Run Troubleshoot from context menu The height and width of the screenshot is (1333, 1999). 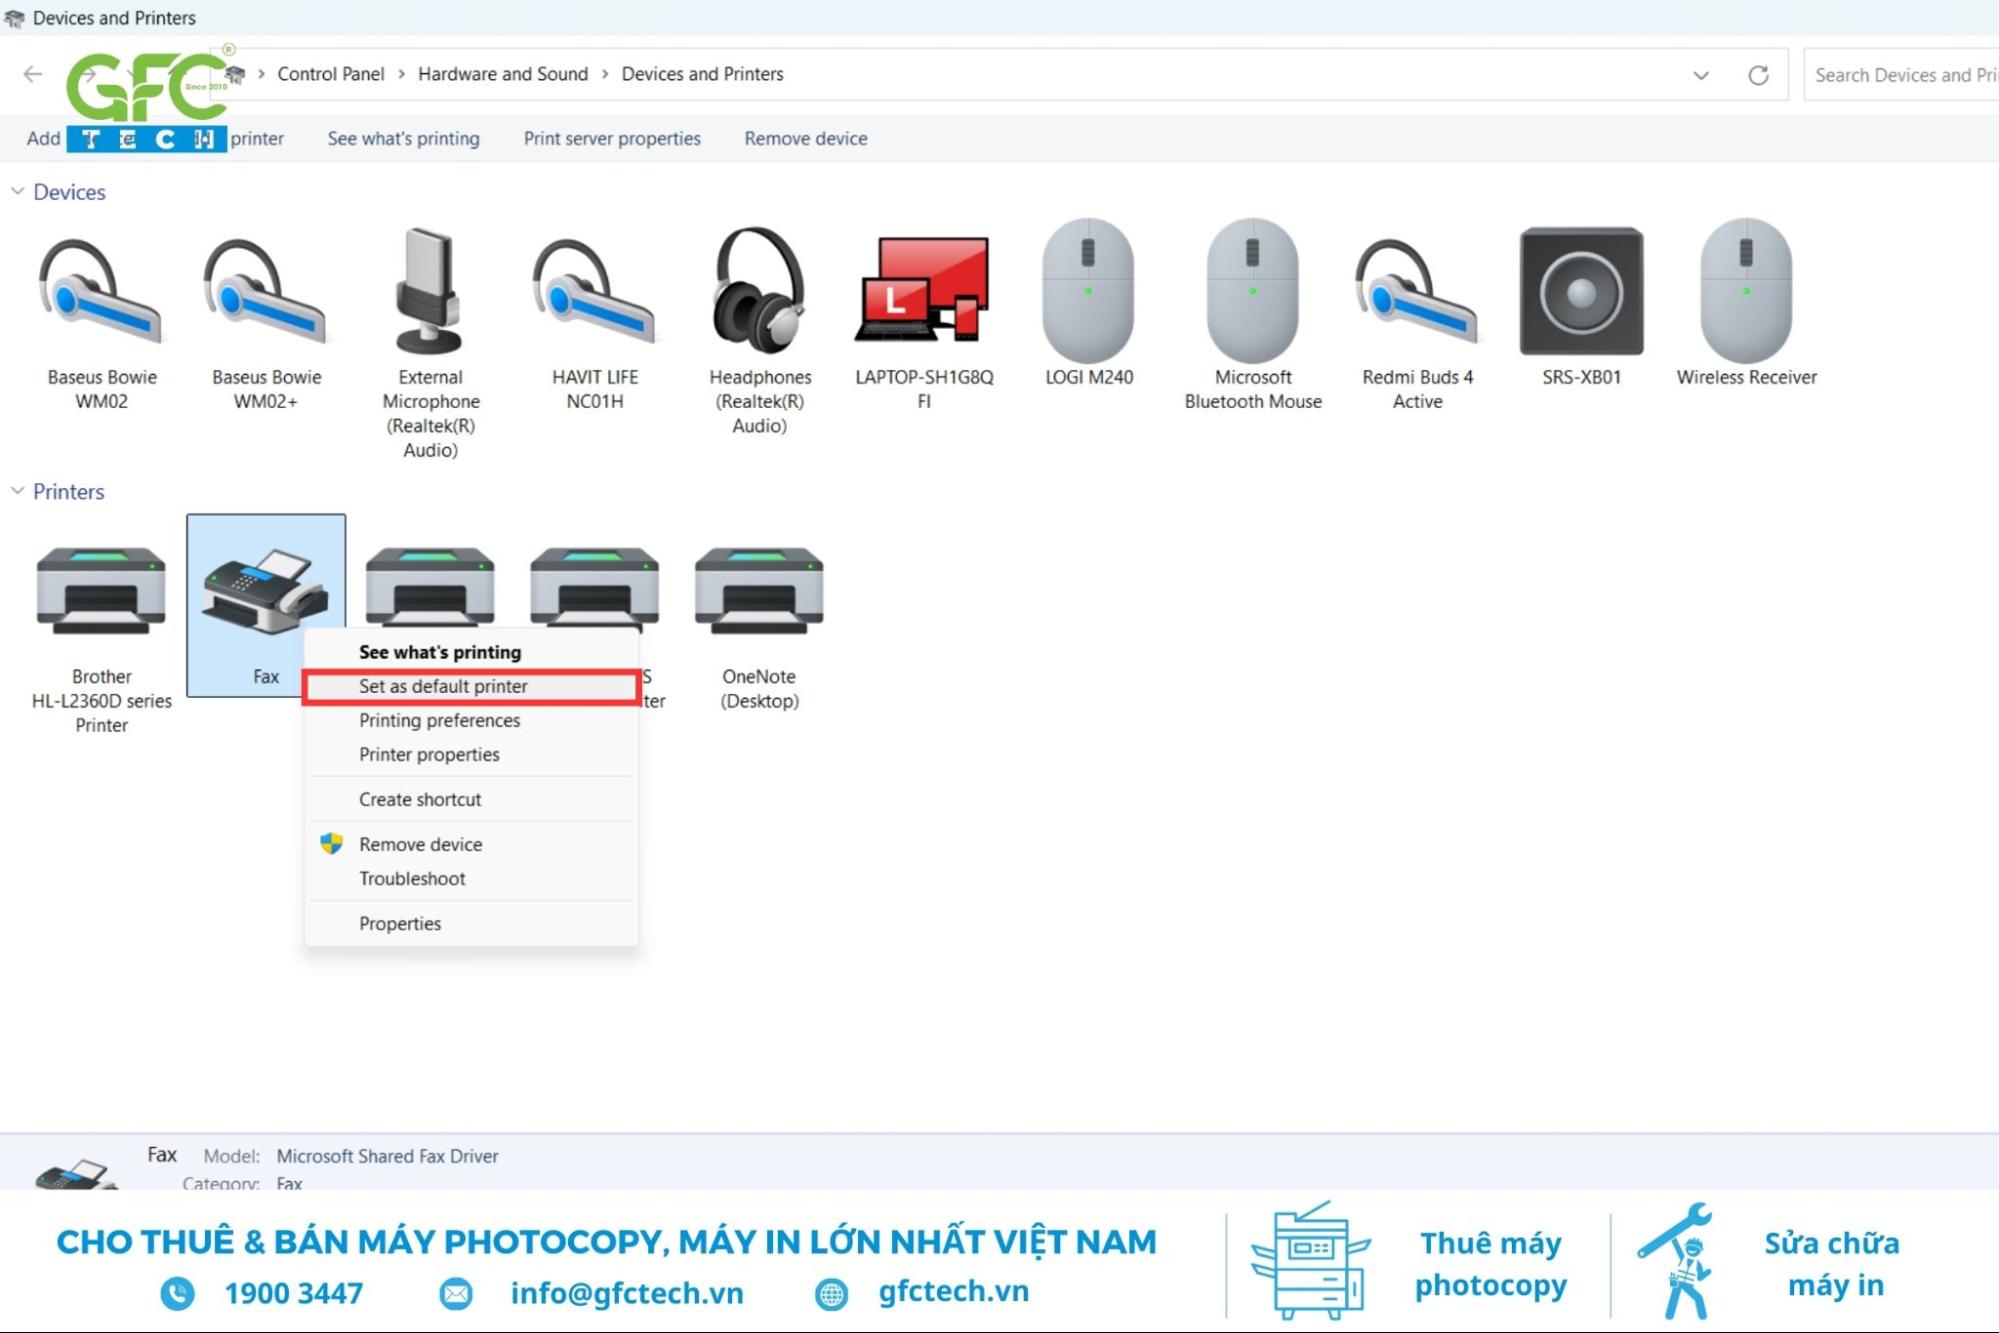471,878
